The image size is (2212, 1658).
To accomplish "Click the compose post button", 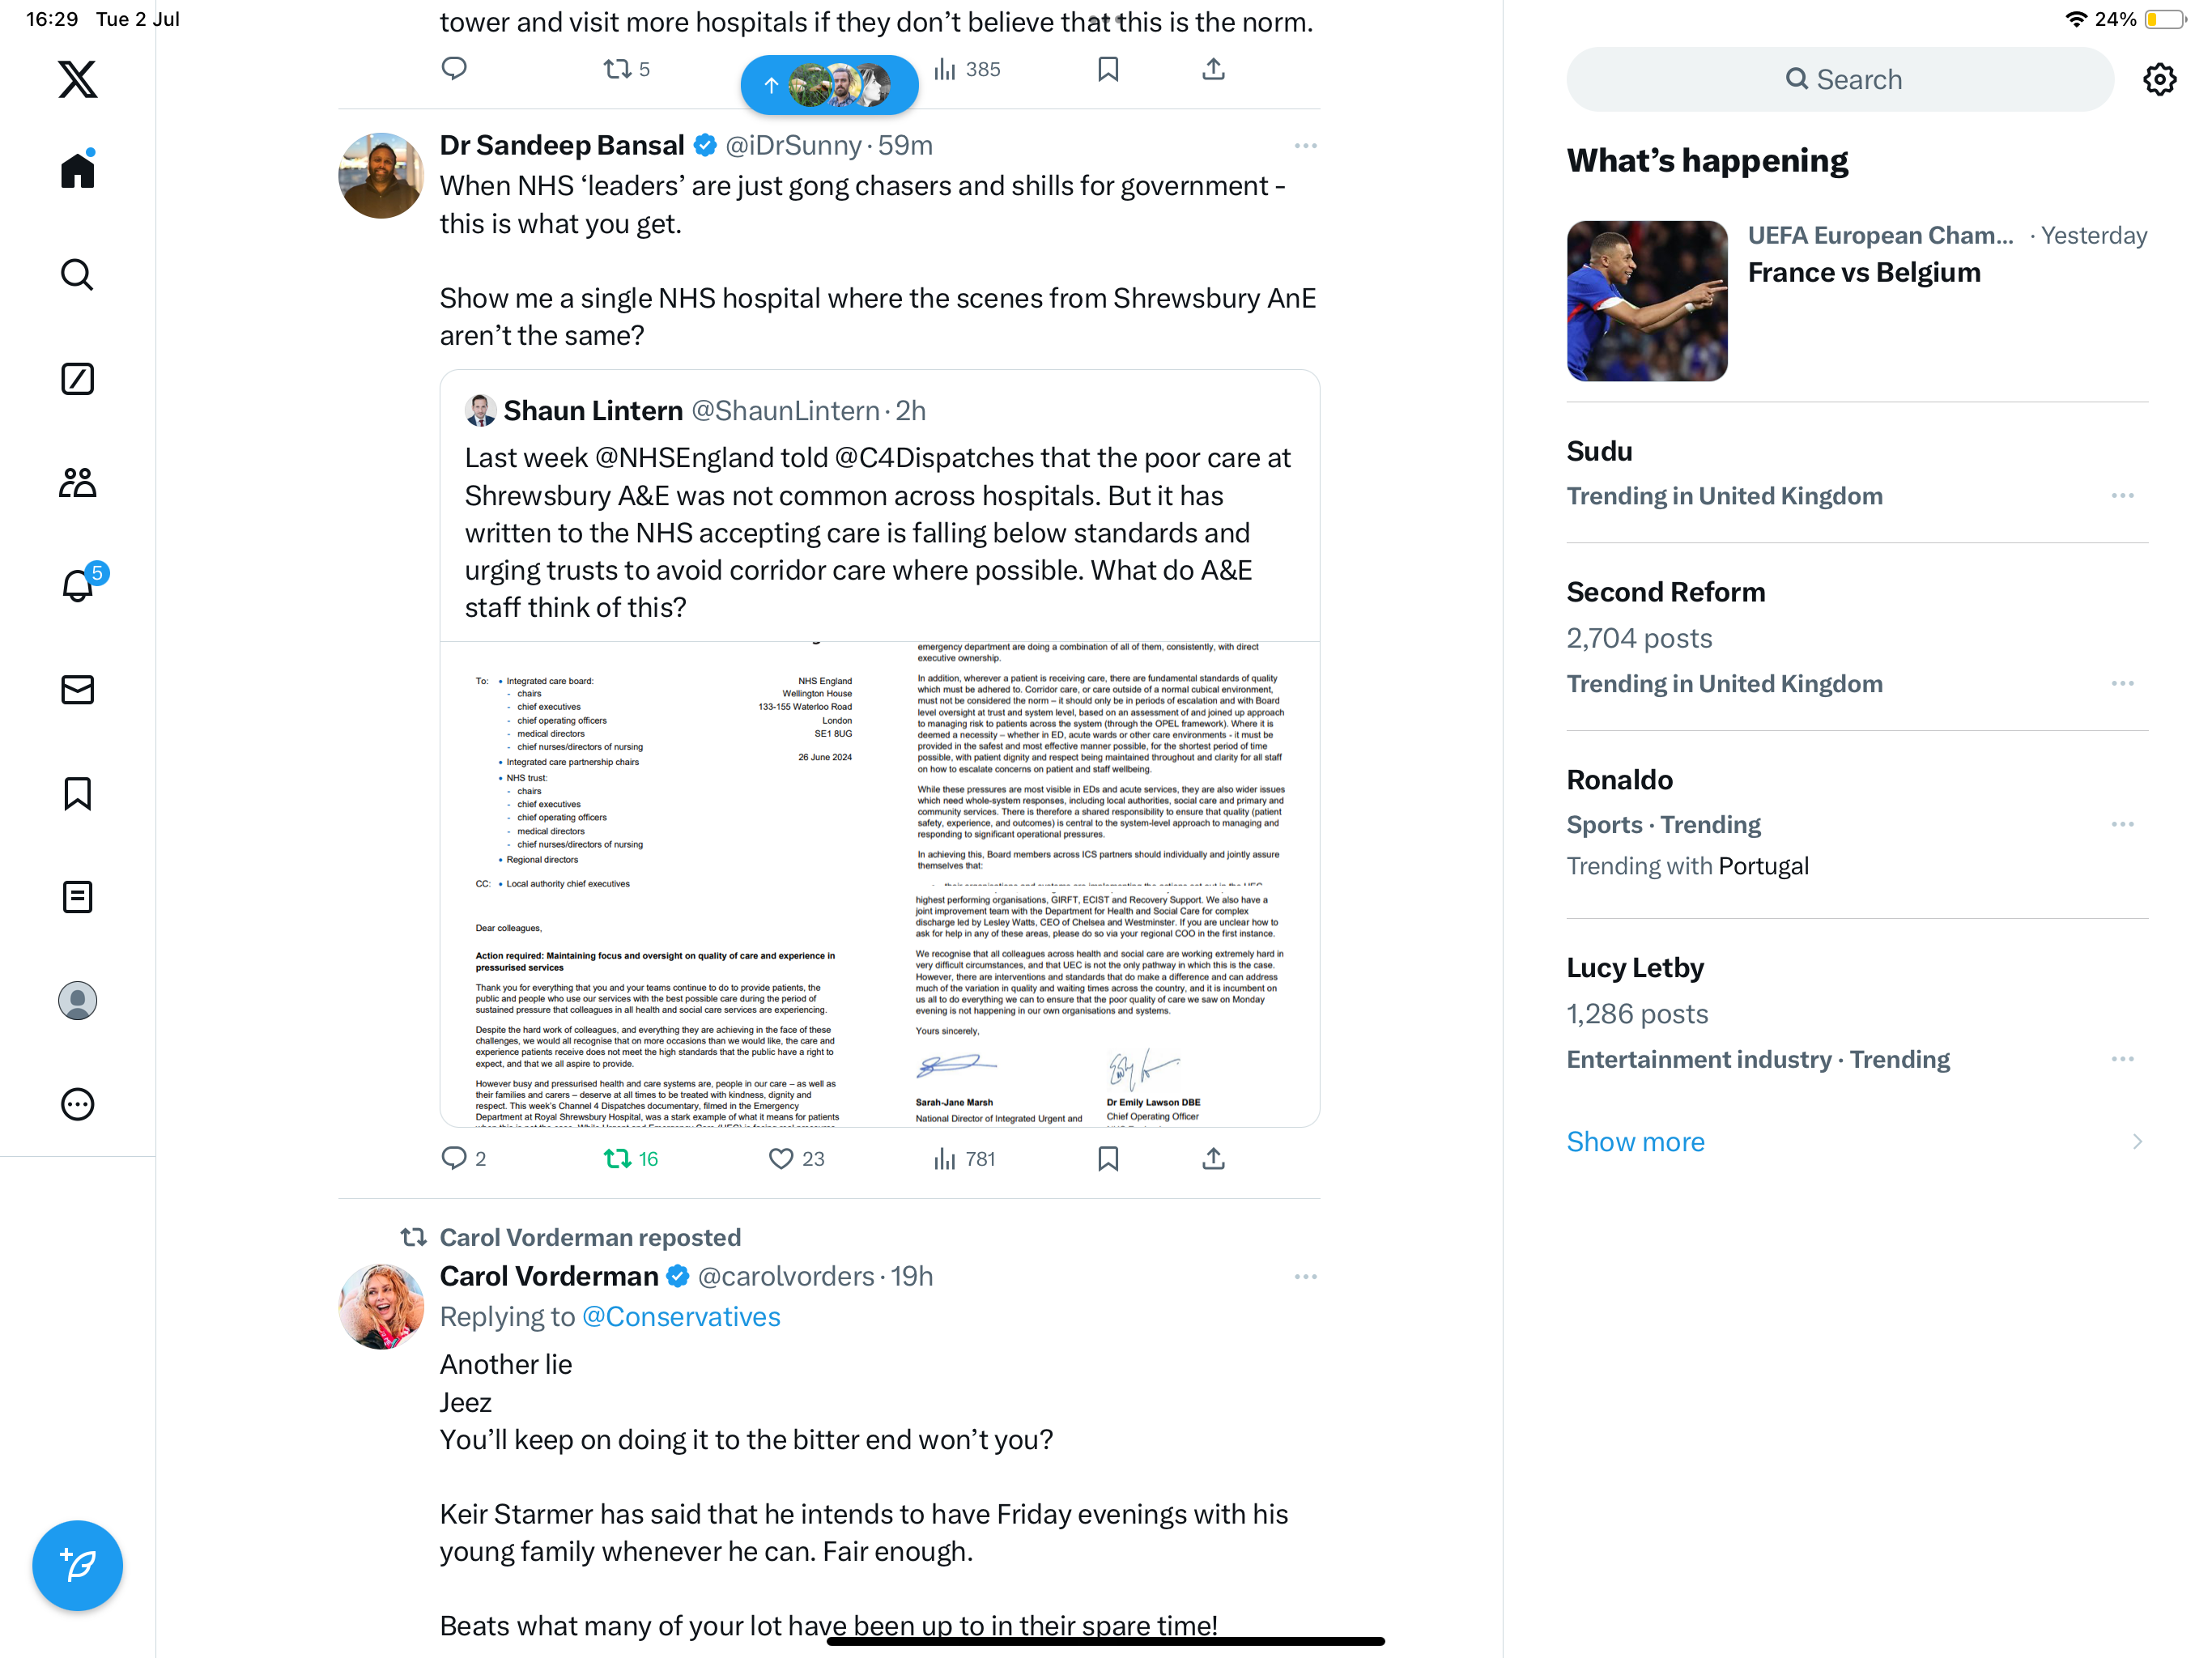I will (x=77, y=1565).
